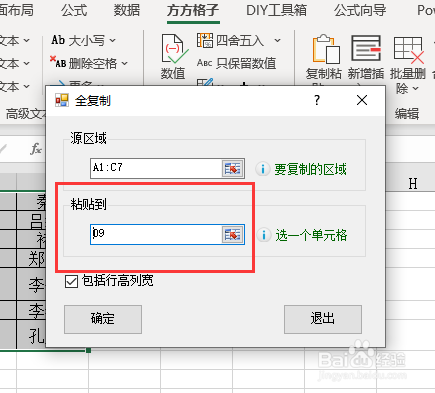Click the Ab 大小写 case icon

(58, 40)
